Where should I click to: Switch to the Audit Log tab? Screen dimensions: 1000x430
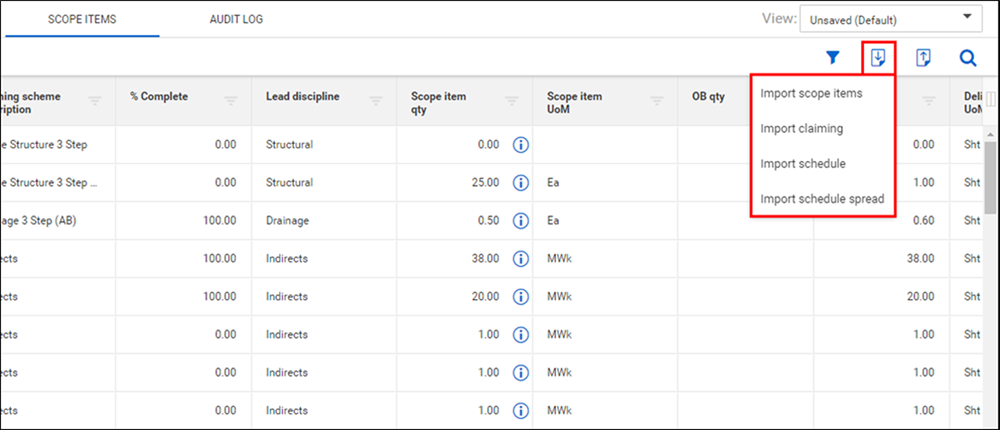(236, 19)
